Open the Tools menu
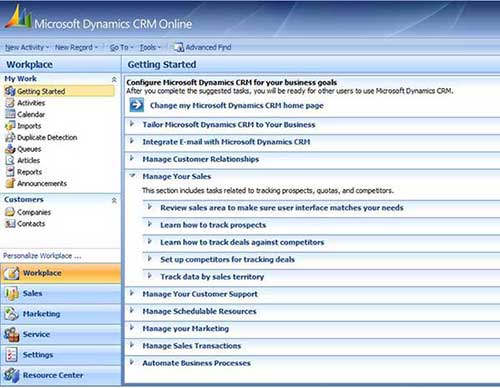 tap(150, 48)
